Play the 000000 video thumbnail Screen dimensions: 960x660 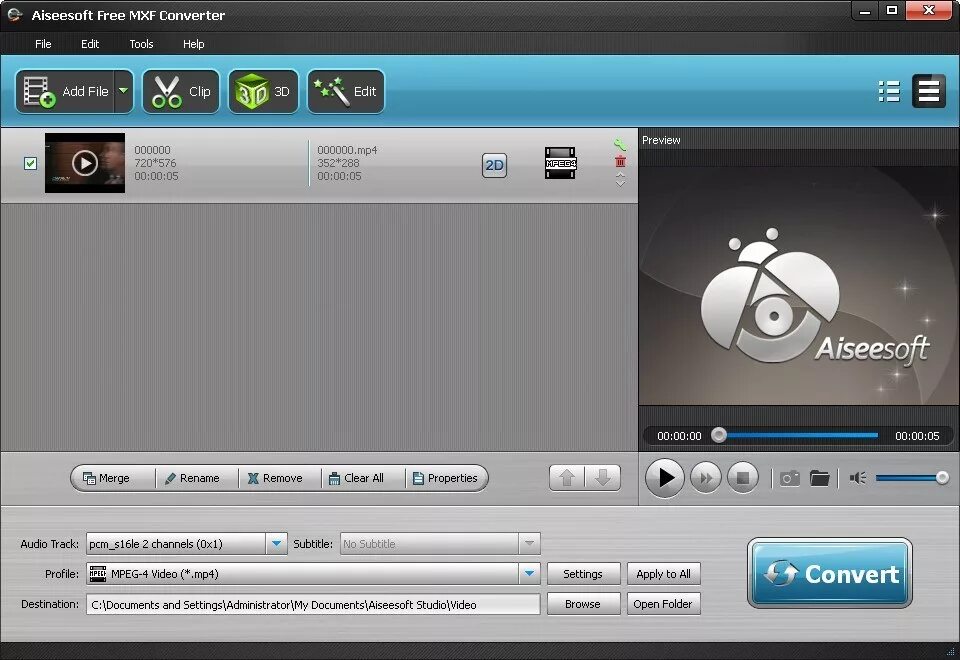point(85,163)
